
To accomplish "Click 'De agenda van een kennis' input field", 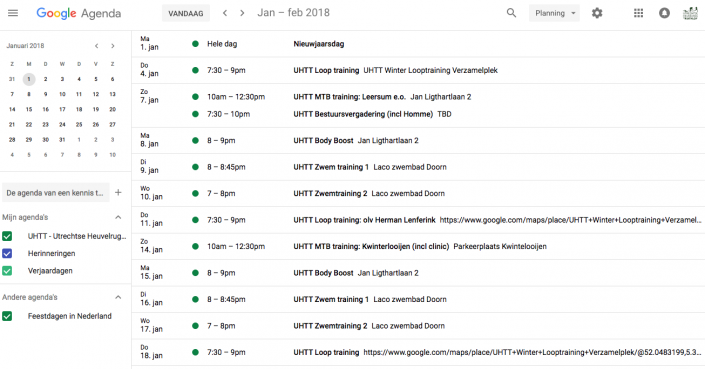I will [x=55, y=192].
